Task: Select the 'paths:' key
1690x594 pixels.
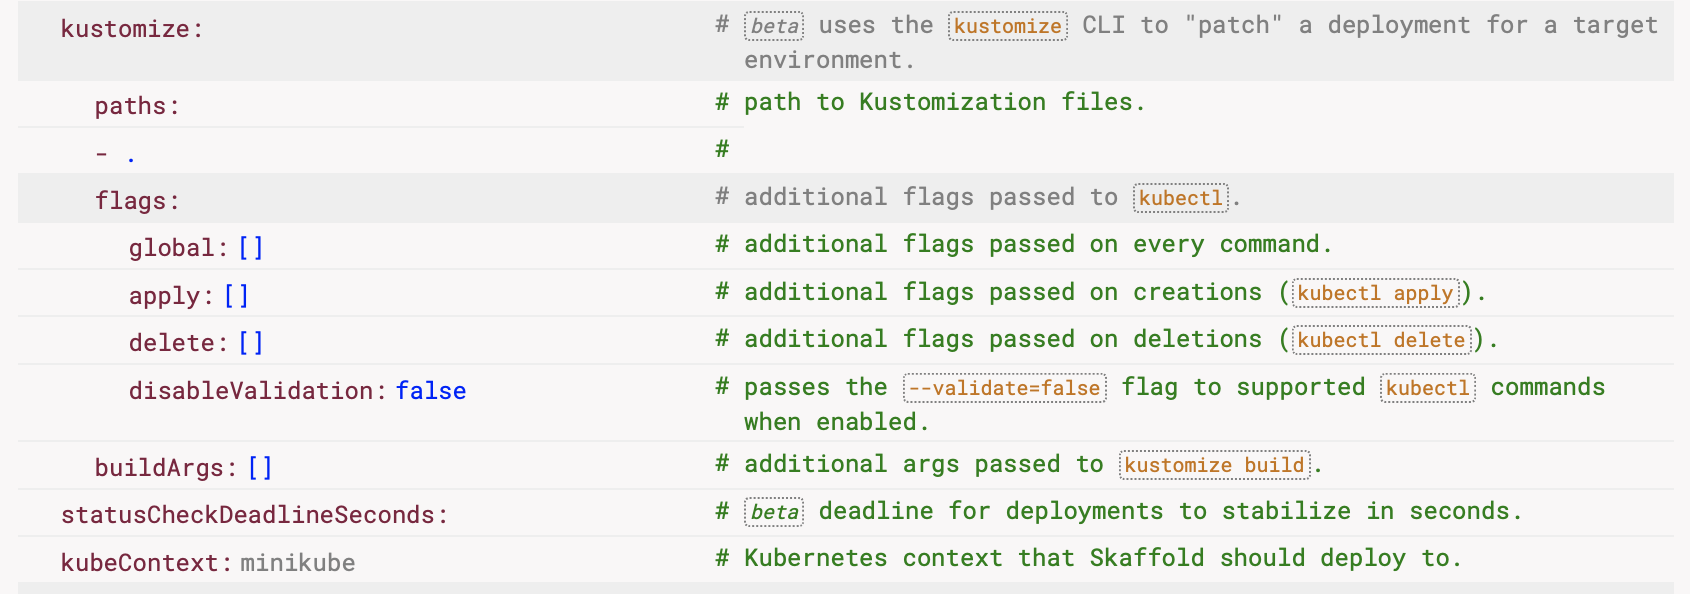Action: click(x=137, y=106)
